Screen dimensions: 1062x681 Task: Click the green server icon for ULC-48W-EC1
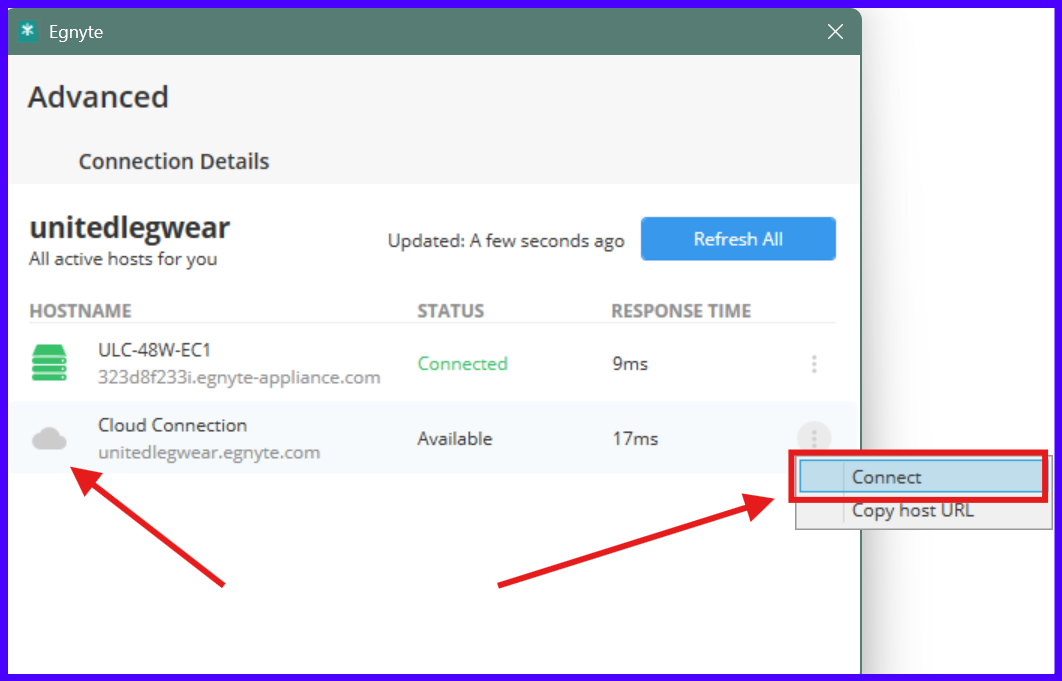click(49, 363)
